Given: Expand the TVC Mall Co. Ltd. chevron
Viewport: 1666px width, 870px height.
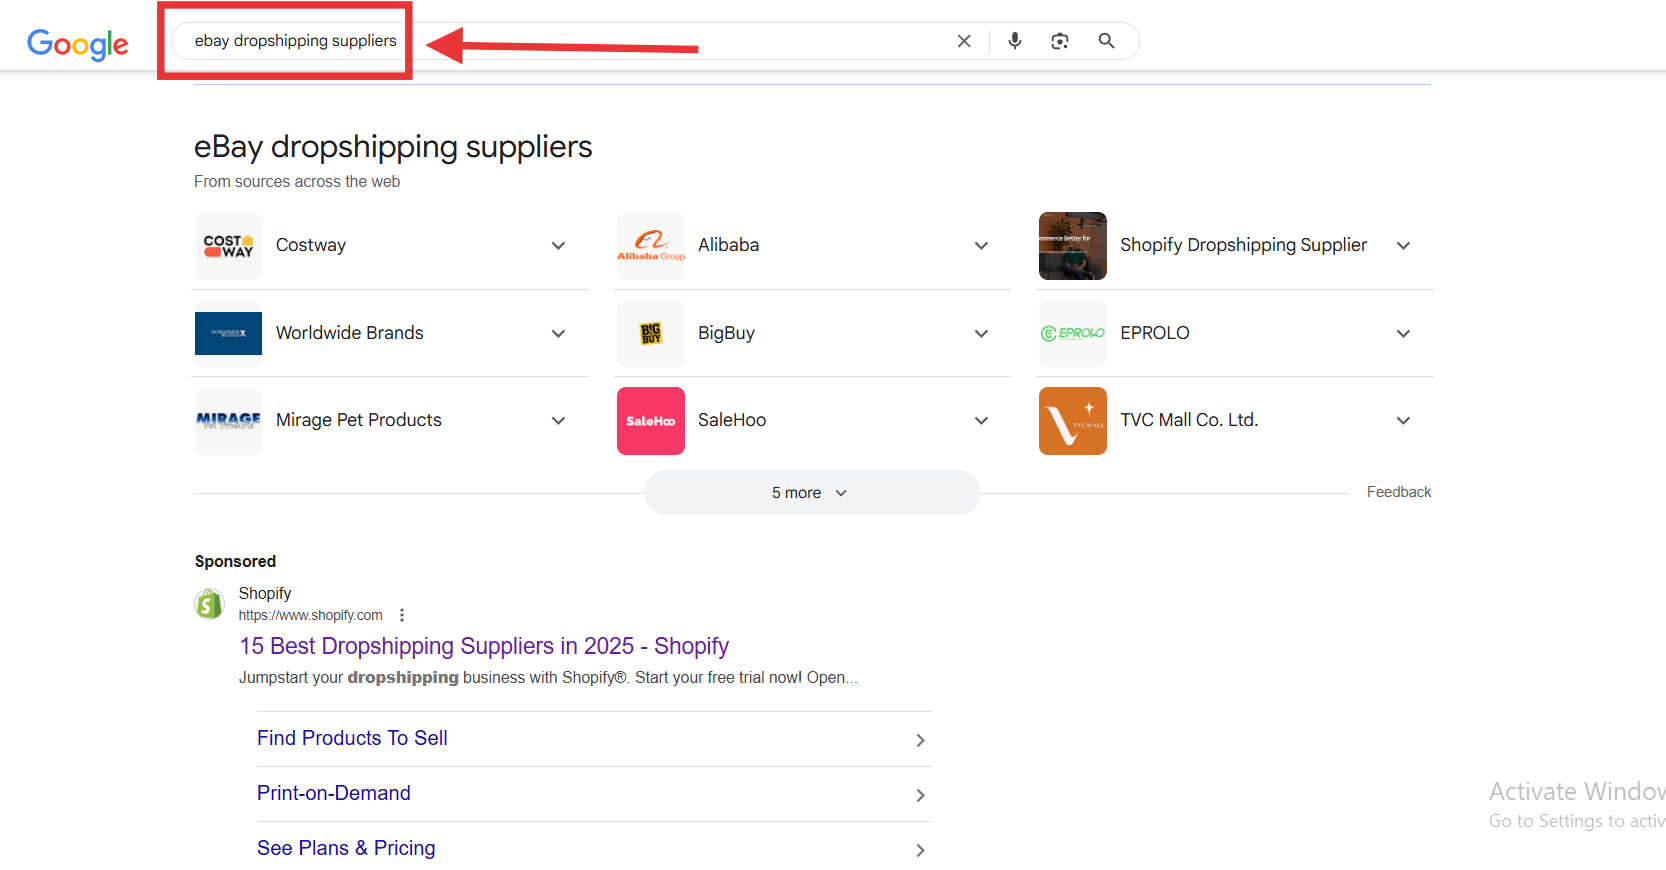Looking at the screenshot, I should [x=1404, y=421].
